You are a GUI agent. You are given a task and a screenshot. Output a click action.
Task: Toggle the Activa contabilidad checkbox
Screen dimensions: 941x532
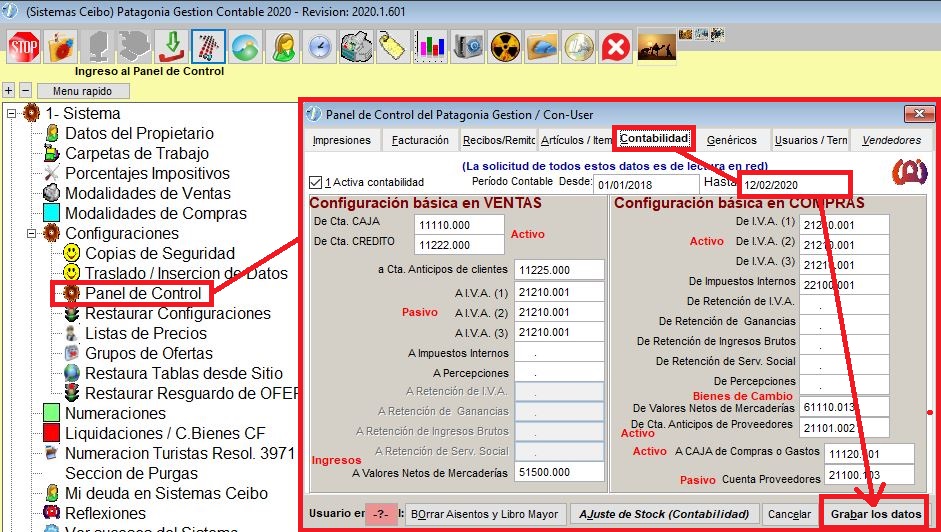coord(315,182)
